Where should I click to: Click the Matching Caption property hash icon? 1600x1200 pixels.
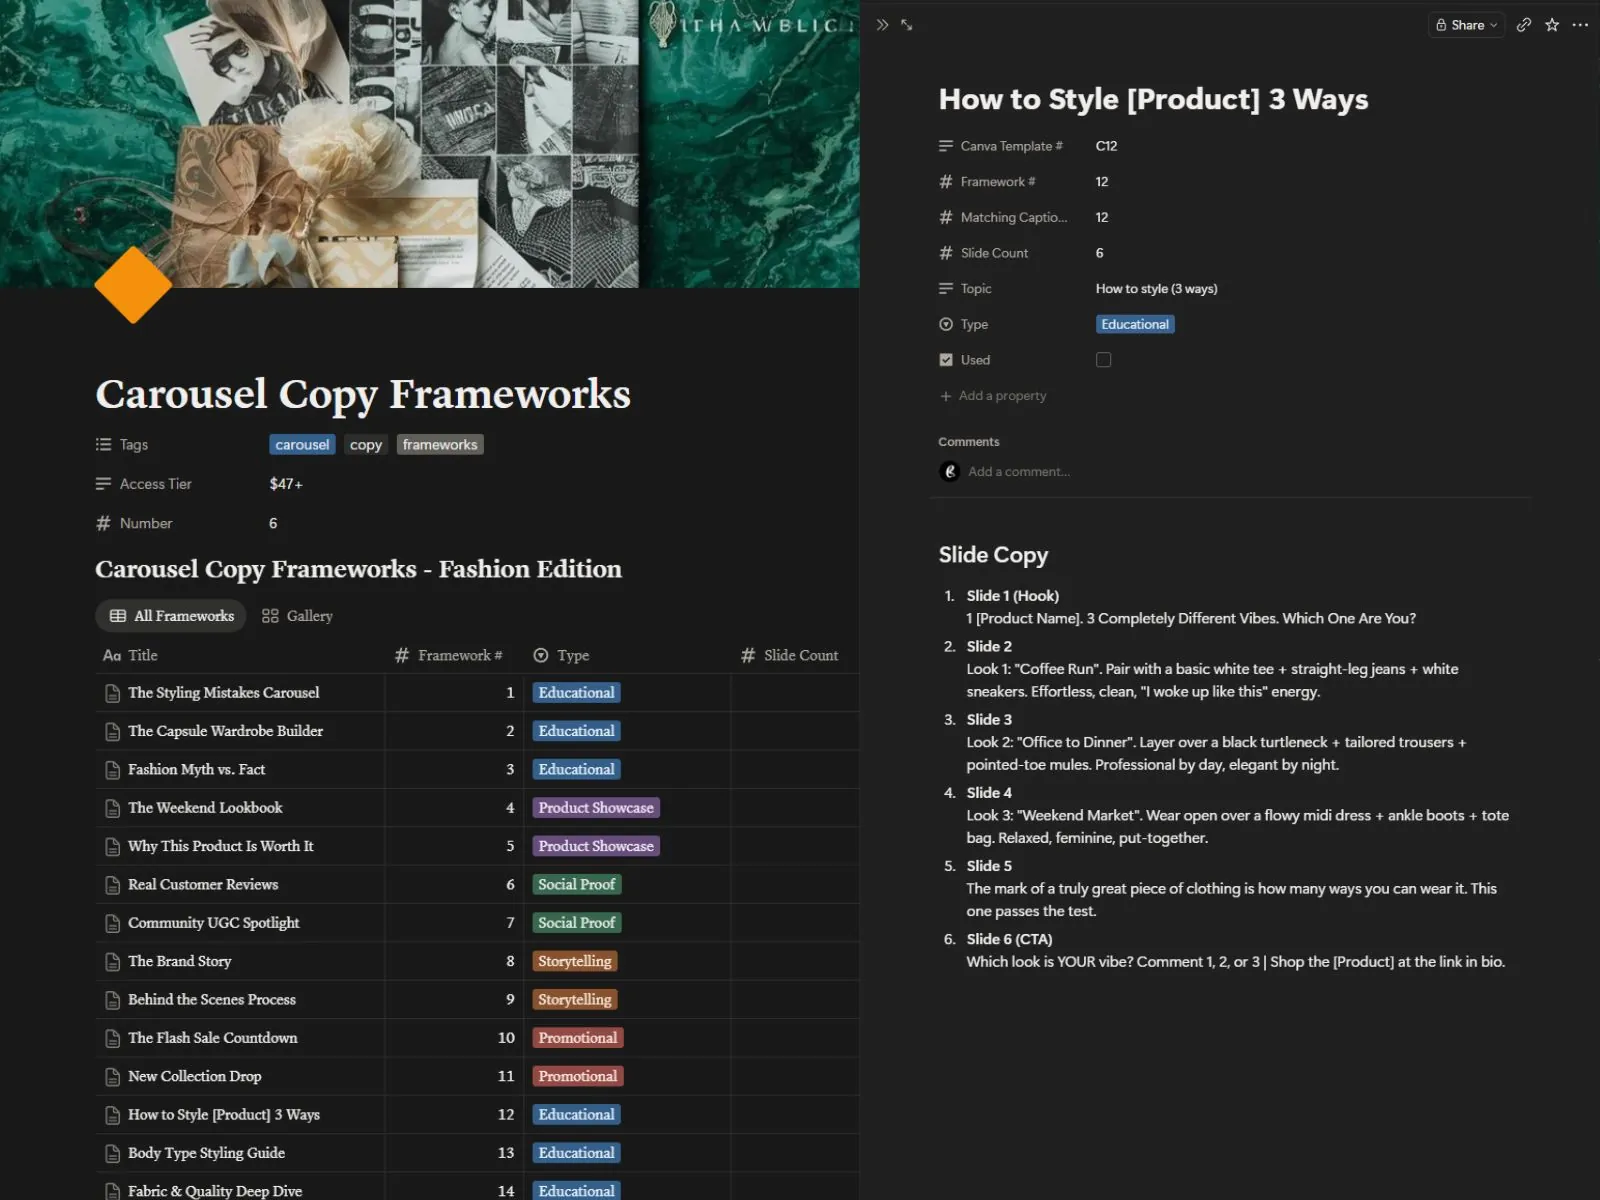click(946, 217)
